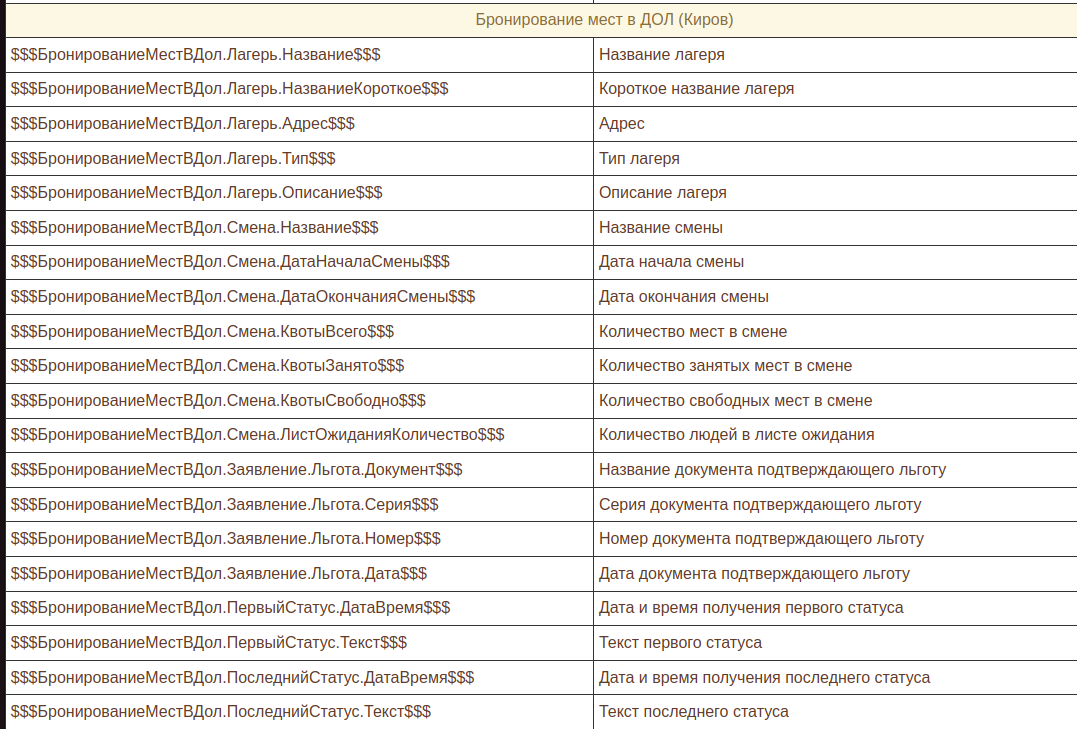Click the Смена.ДатаНачалаСмены$$$ variable cell
The image size is (1077, 729).
click(230, 262)
